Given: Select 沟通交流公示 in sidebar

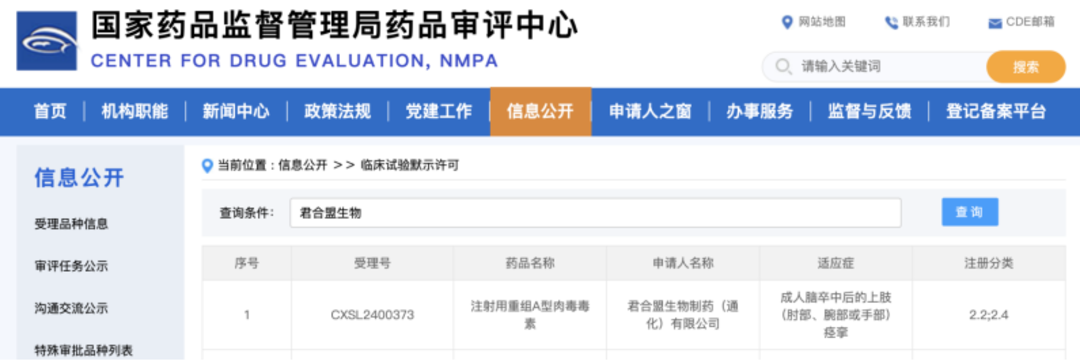Looking at the screenshot, I should pyautogui.click(x=71, y=308).
